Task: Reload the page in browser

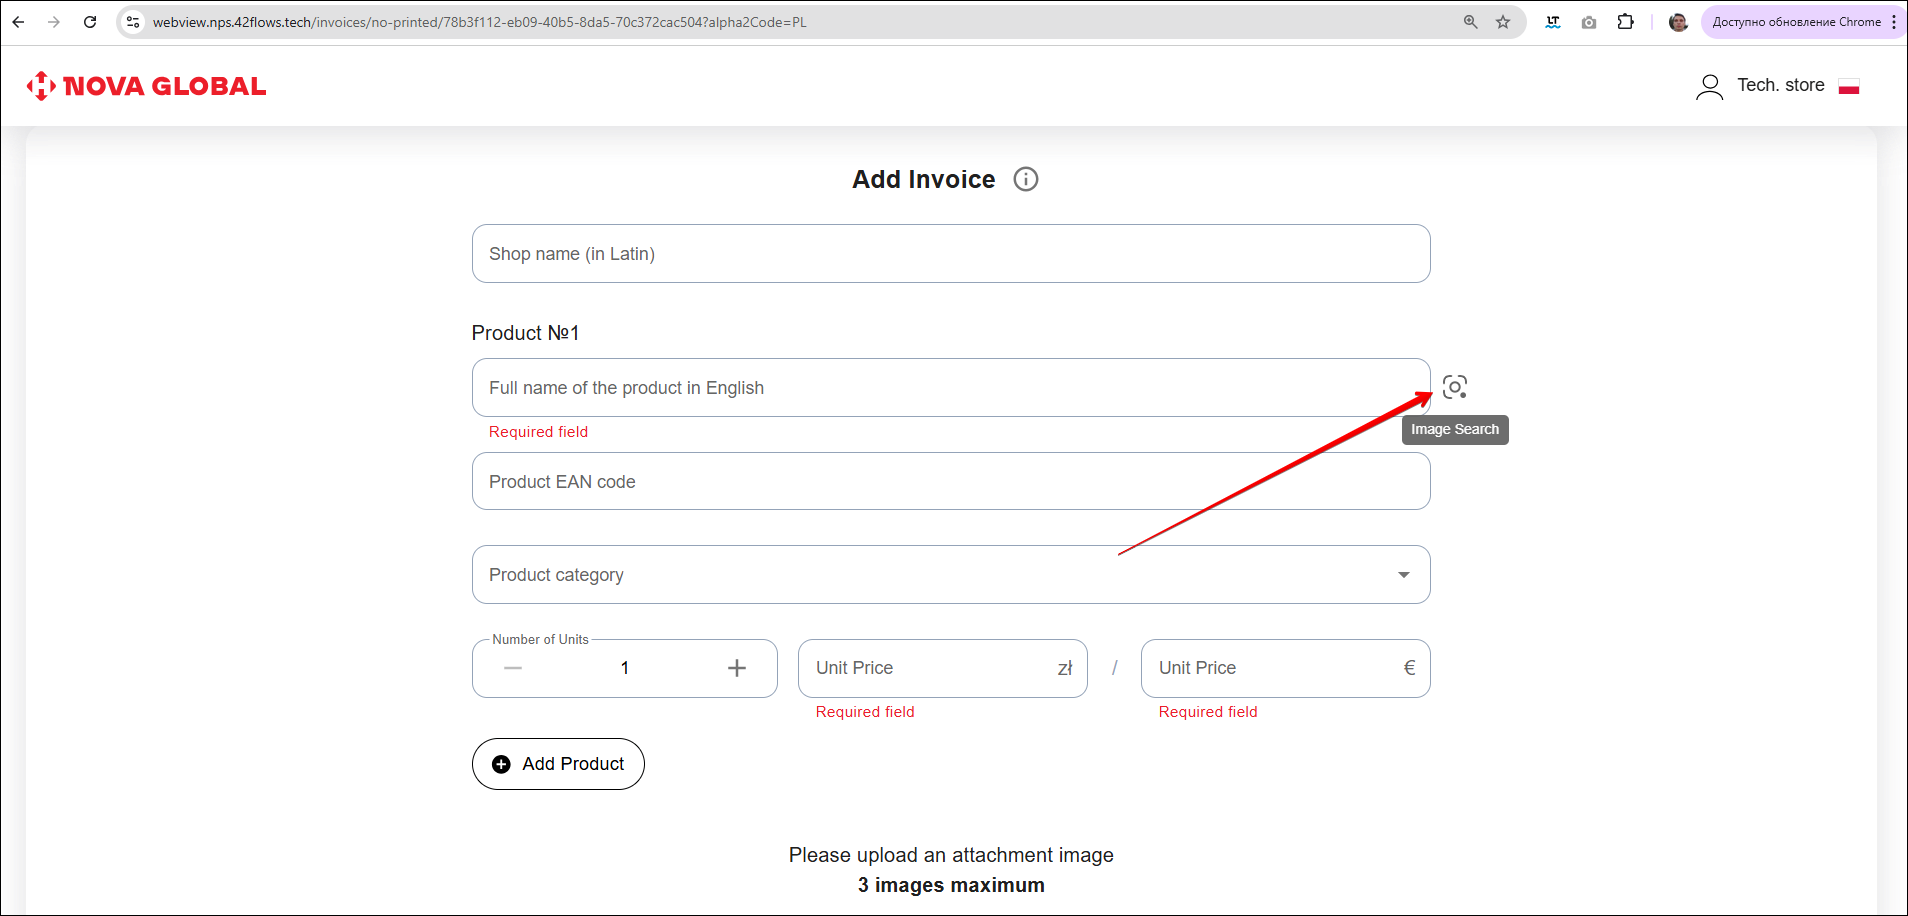Action: (90, 22)
